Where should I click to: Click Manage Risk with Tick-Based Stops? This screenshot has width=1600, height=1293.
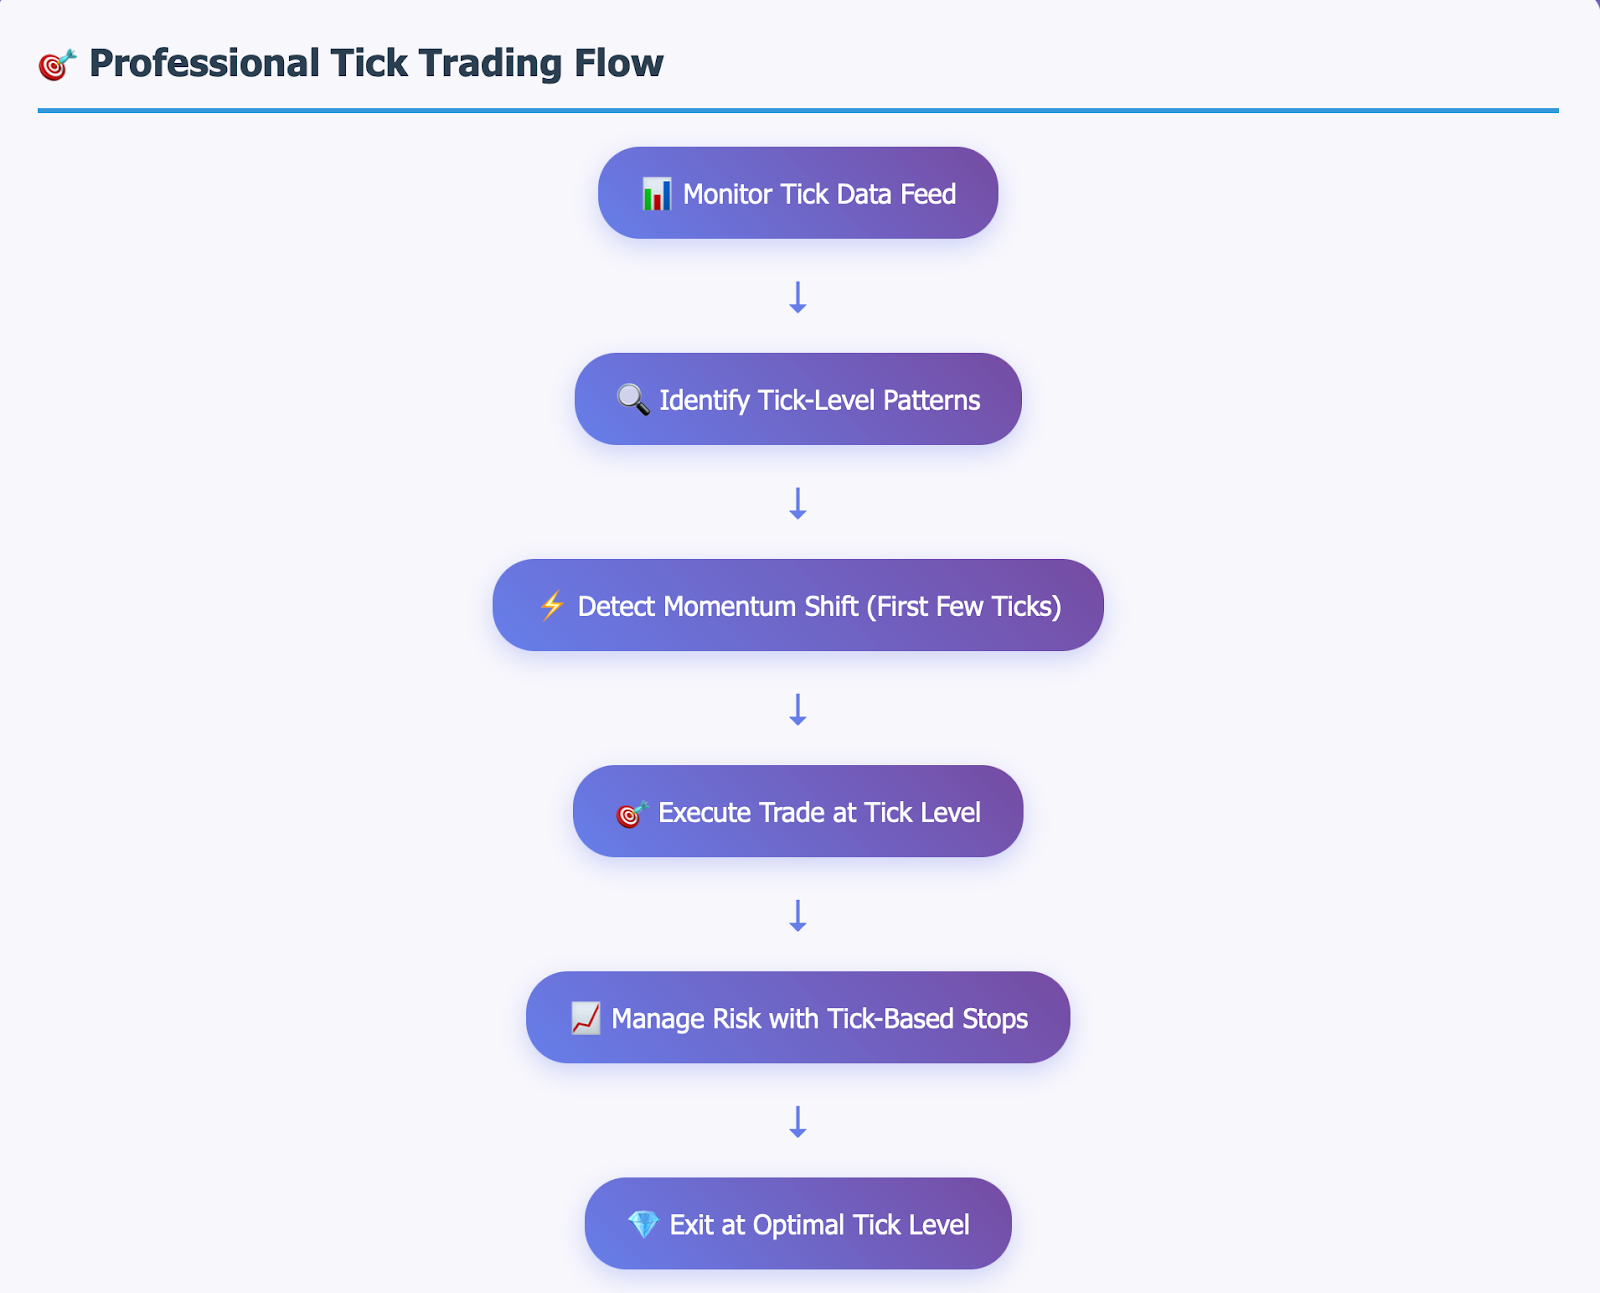point(798,1017)
